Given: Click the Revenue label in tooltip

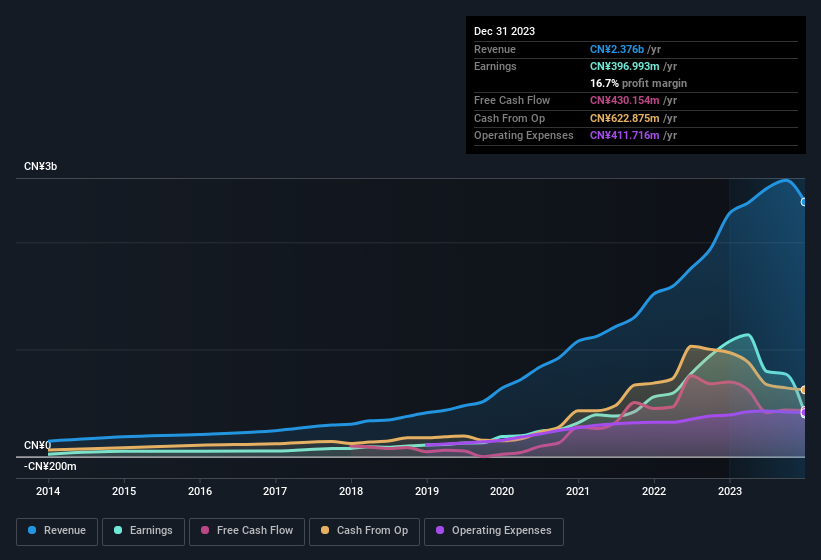Looking at the screenshot, I should [x=495, y=49].
